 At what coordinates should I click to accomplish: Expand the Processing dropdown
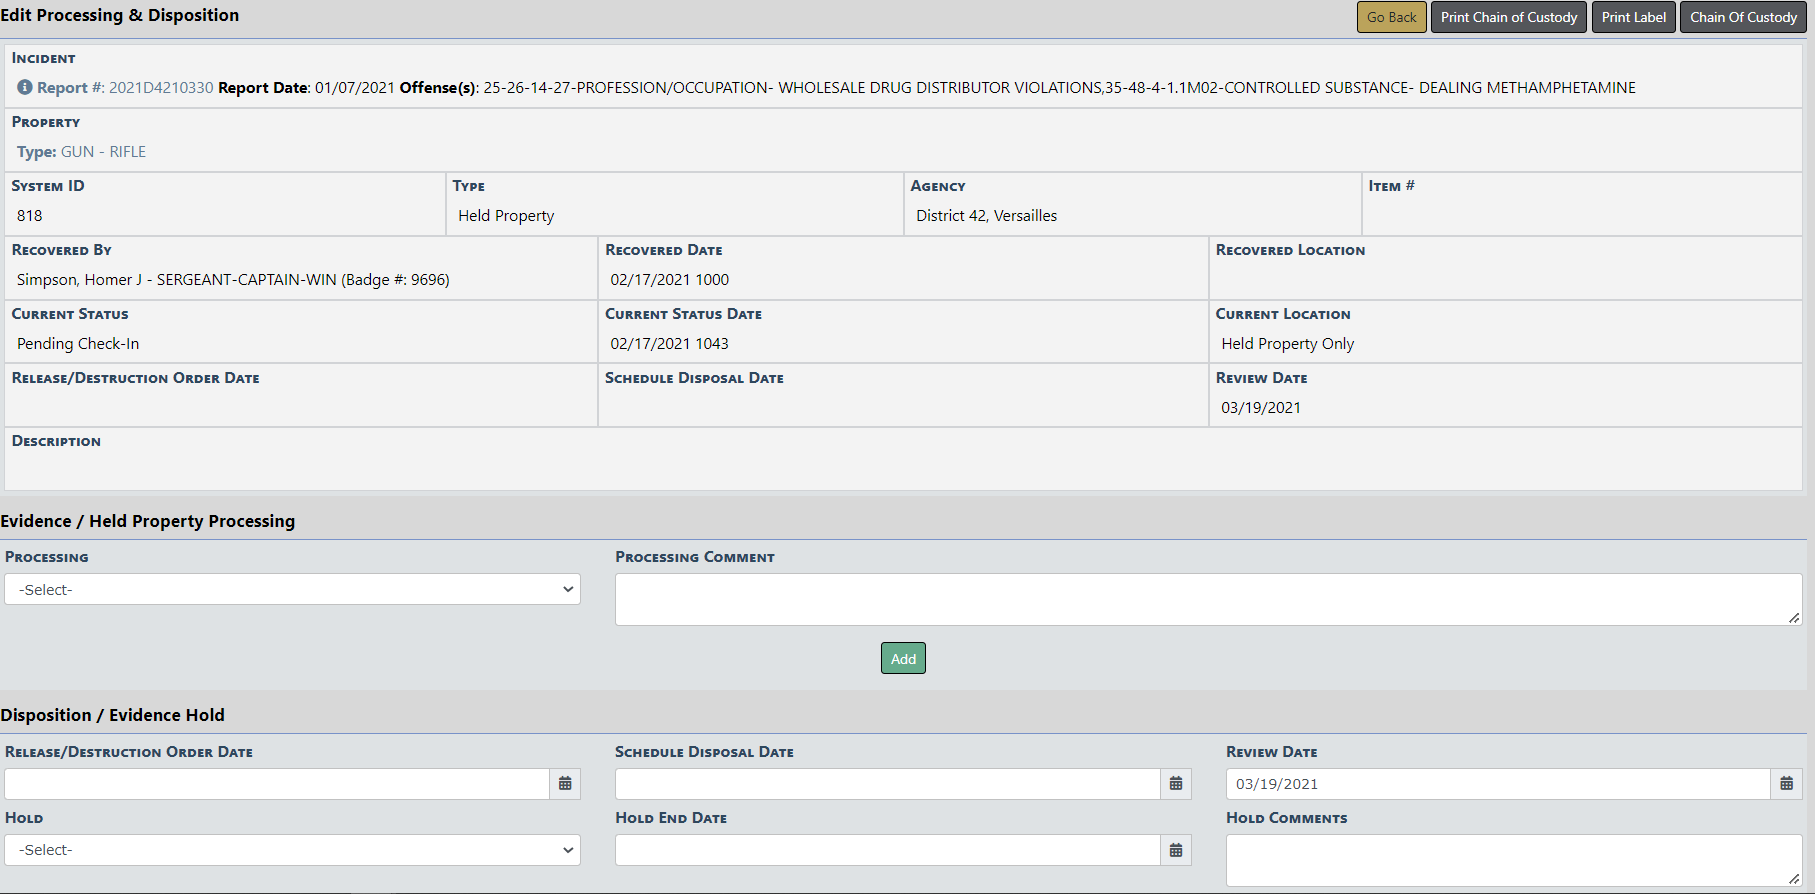292,590
